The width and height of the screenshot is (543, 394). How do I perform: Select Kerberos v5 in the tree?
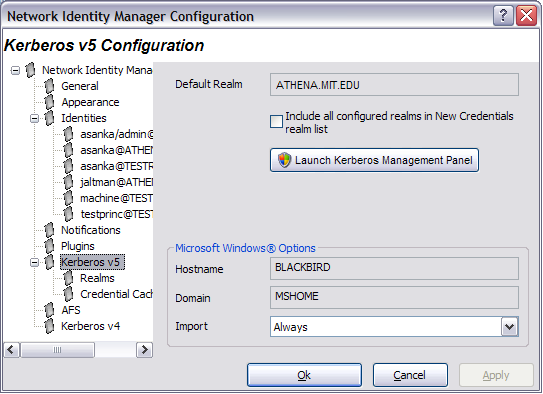tap(92, 262)
